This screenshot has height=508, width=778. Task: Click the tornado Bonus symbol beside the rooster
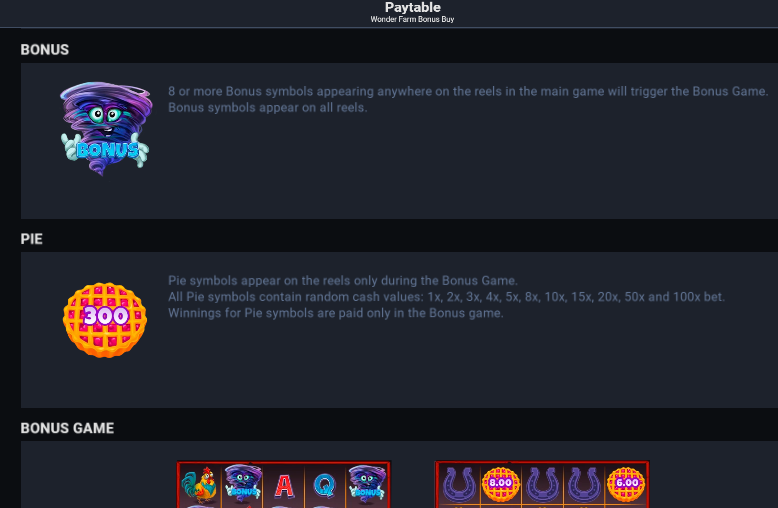click(243, 482)
